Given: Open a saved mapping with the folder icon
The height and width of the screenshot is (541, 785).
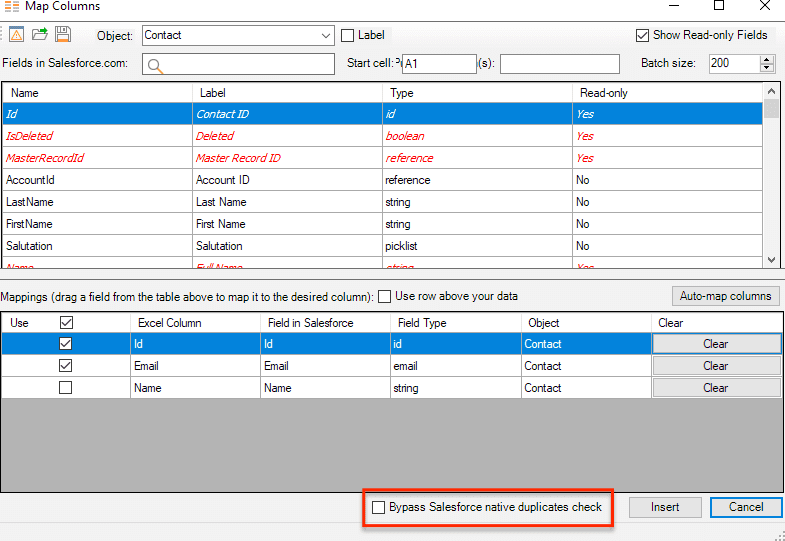Looking at the screenshot, I should pyautogui.click(x=40, y=35).
